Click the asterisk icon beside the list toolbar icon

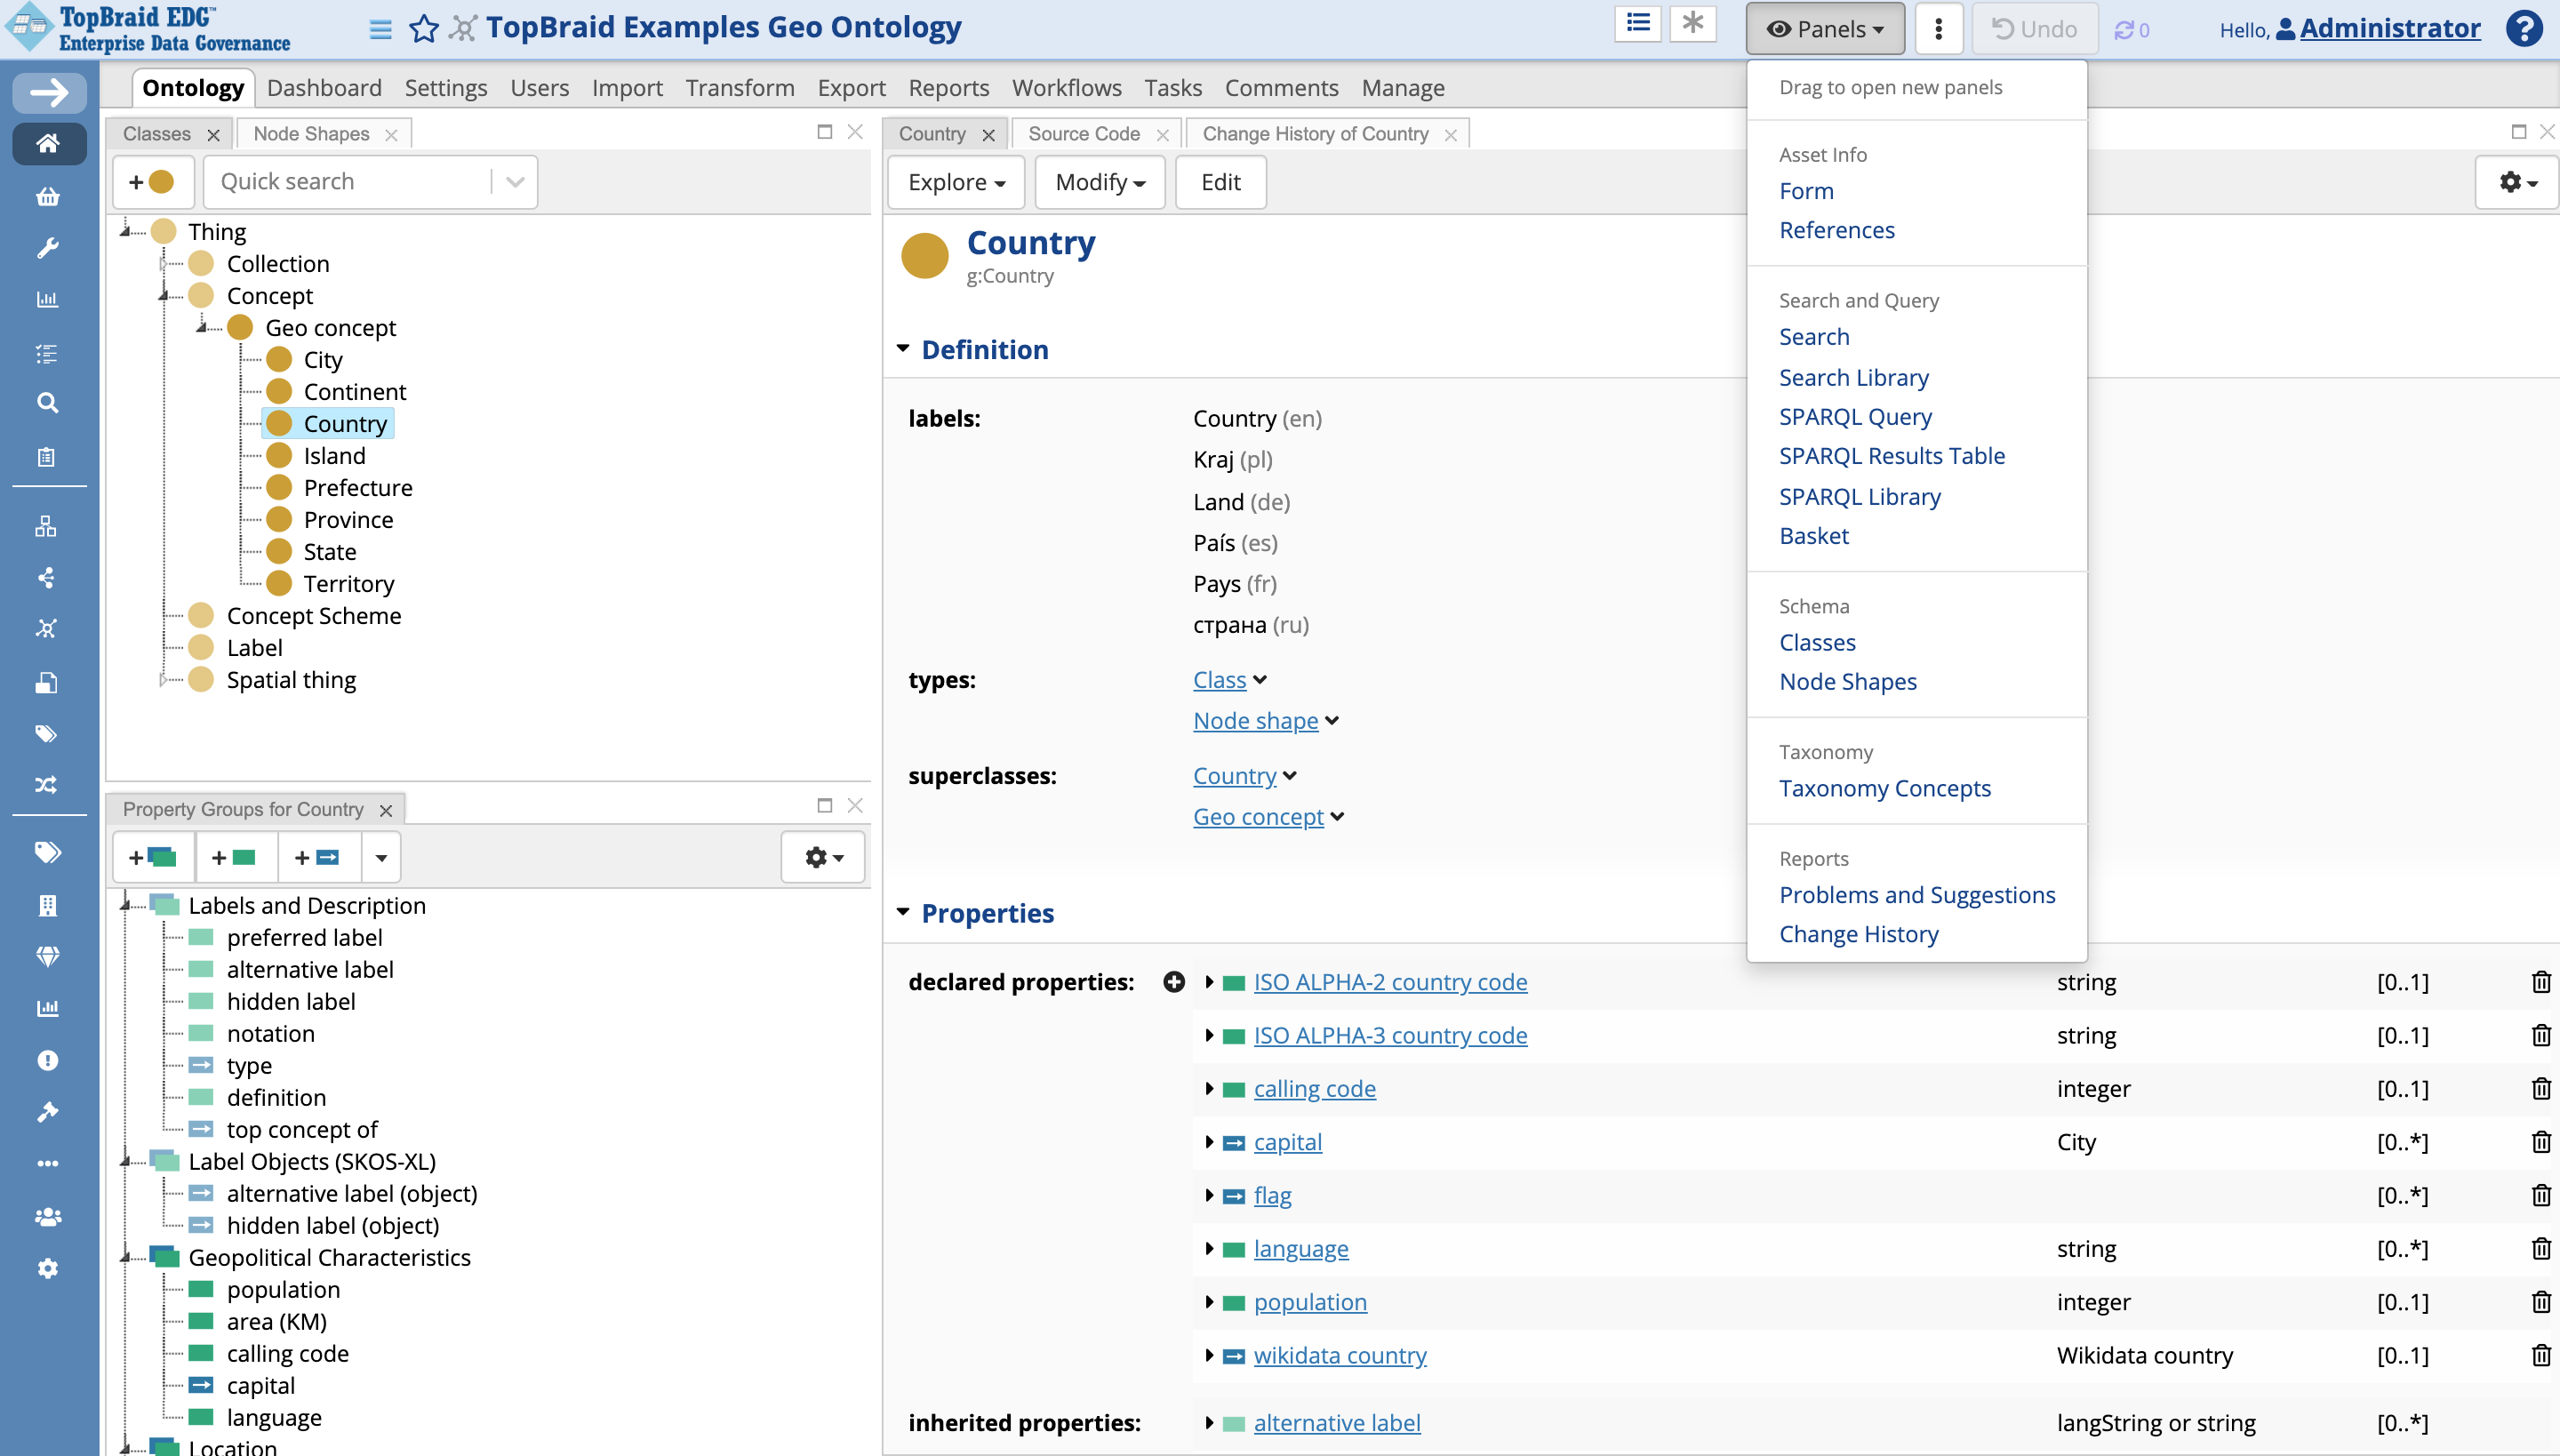pyautogui.click(x=1692, y=23)
